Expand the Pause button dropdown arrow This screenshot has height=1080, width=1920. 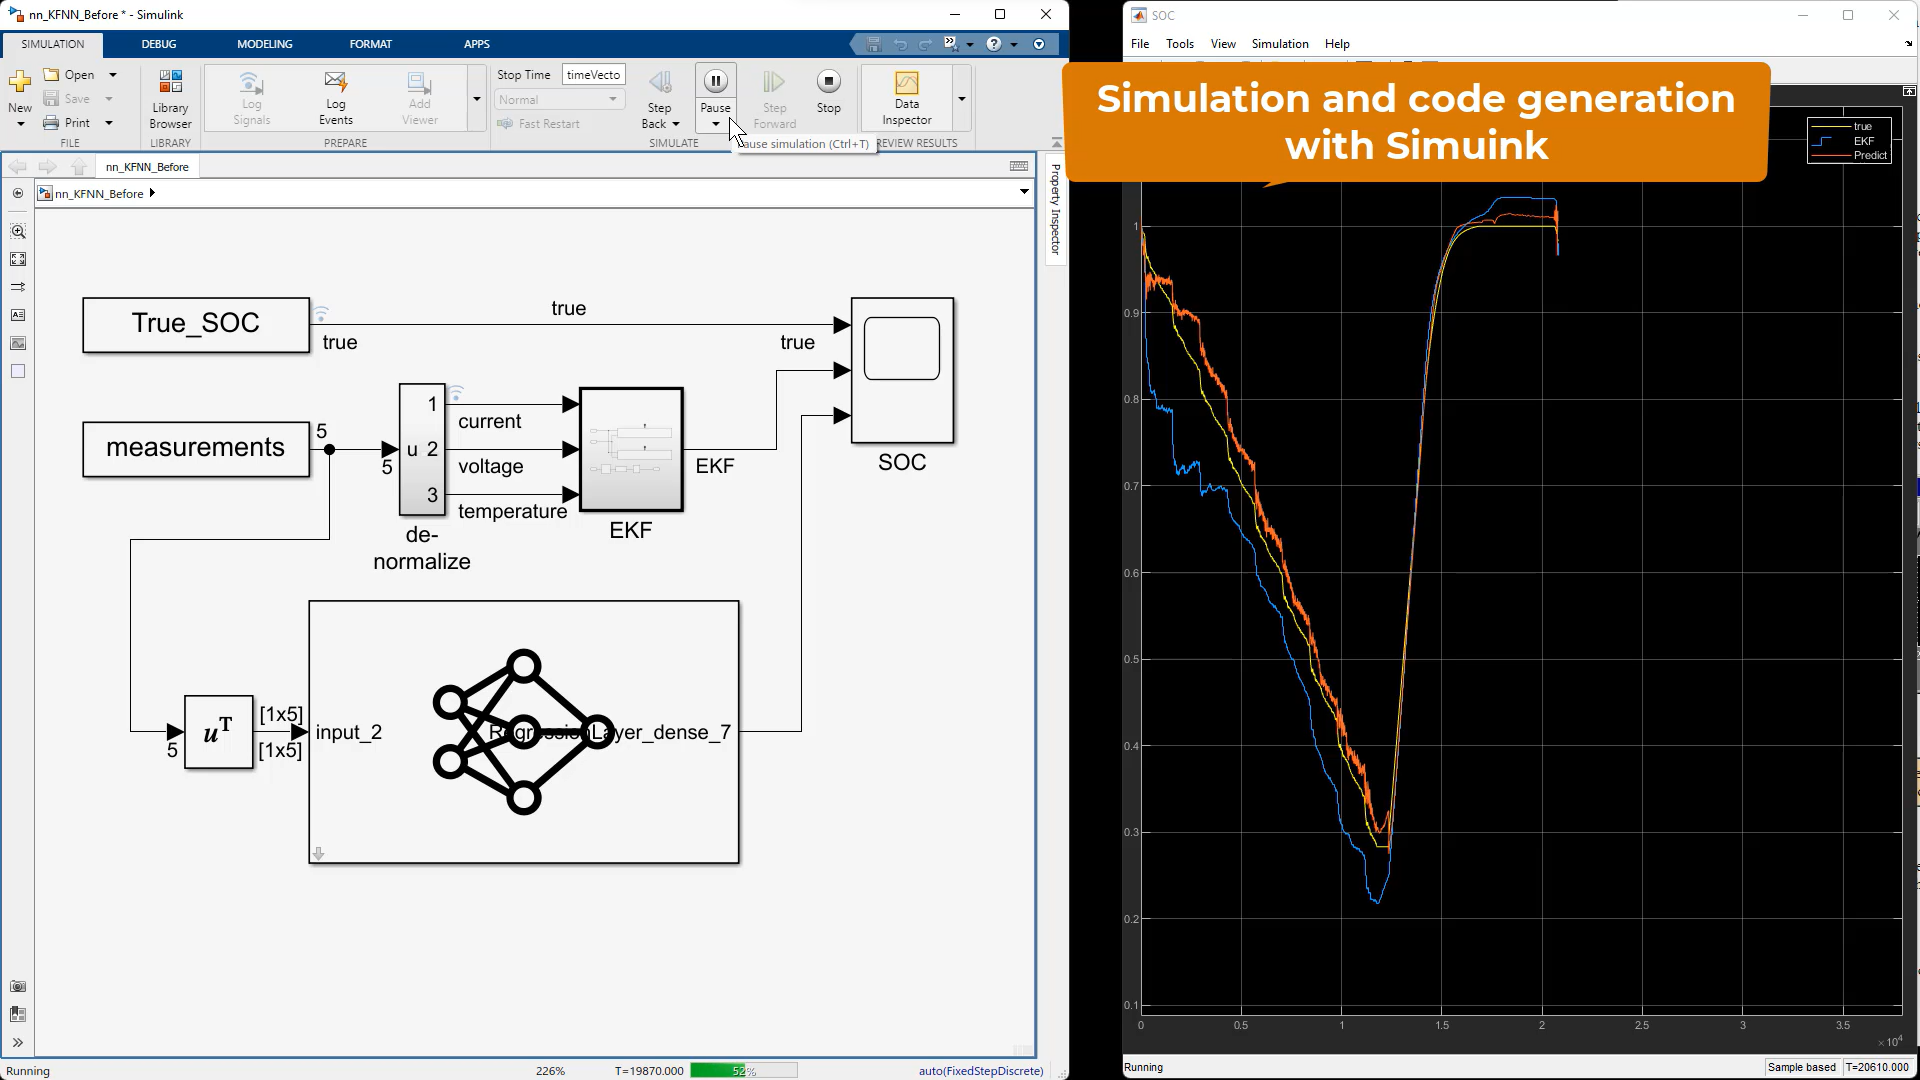tap(715, 124)
